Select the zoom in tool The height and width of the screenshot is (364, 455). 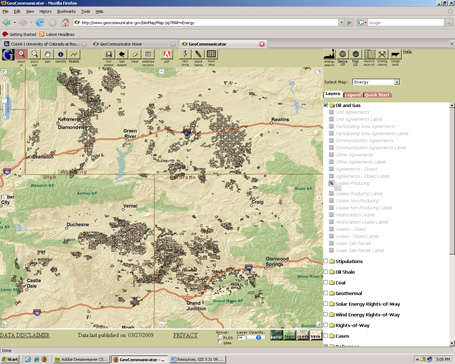point(21,54)
